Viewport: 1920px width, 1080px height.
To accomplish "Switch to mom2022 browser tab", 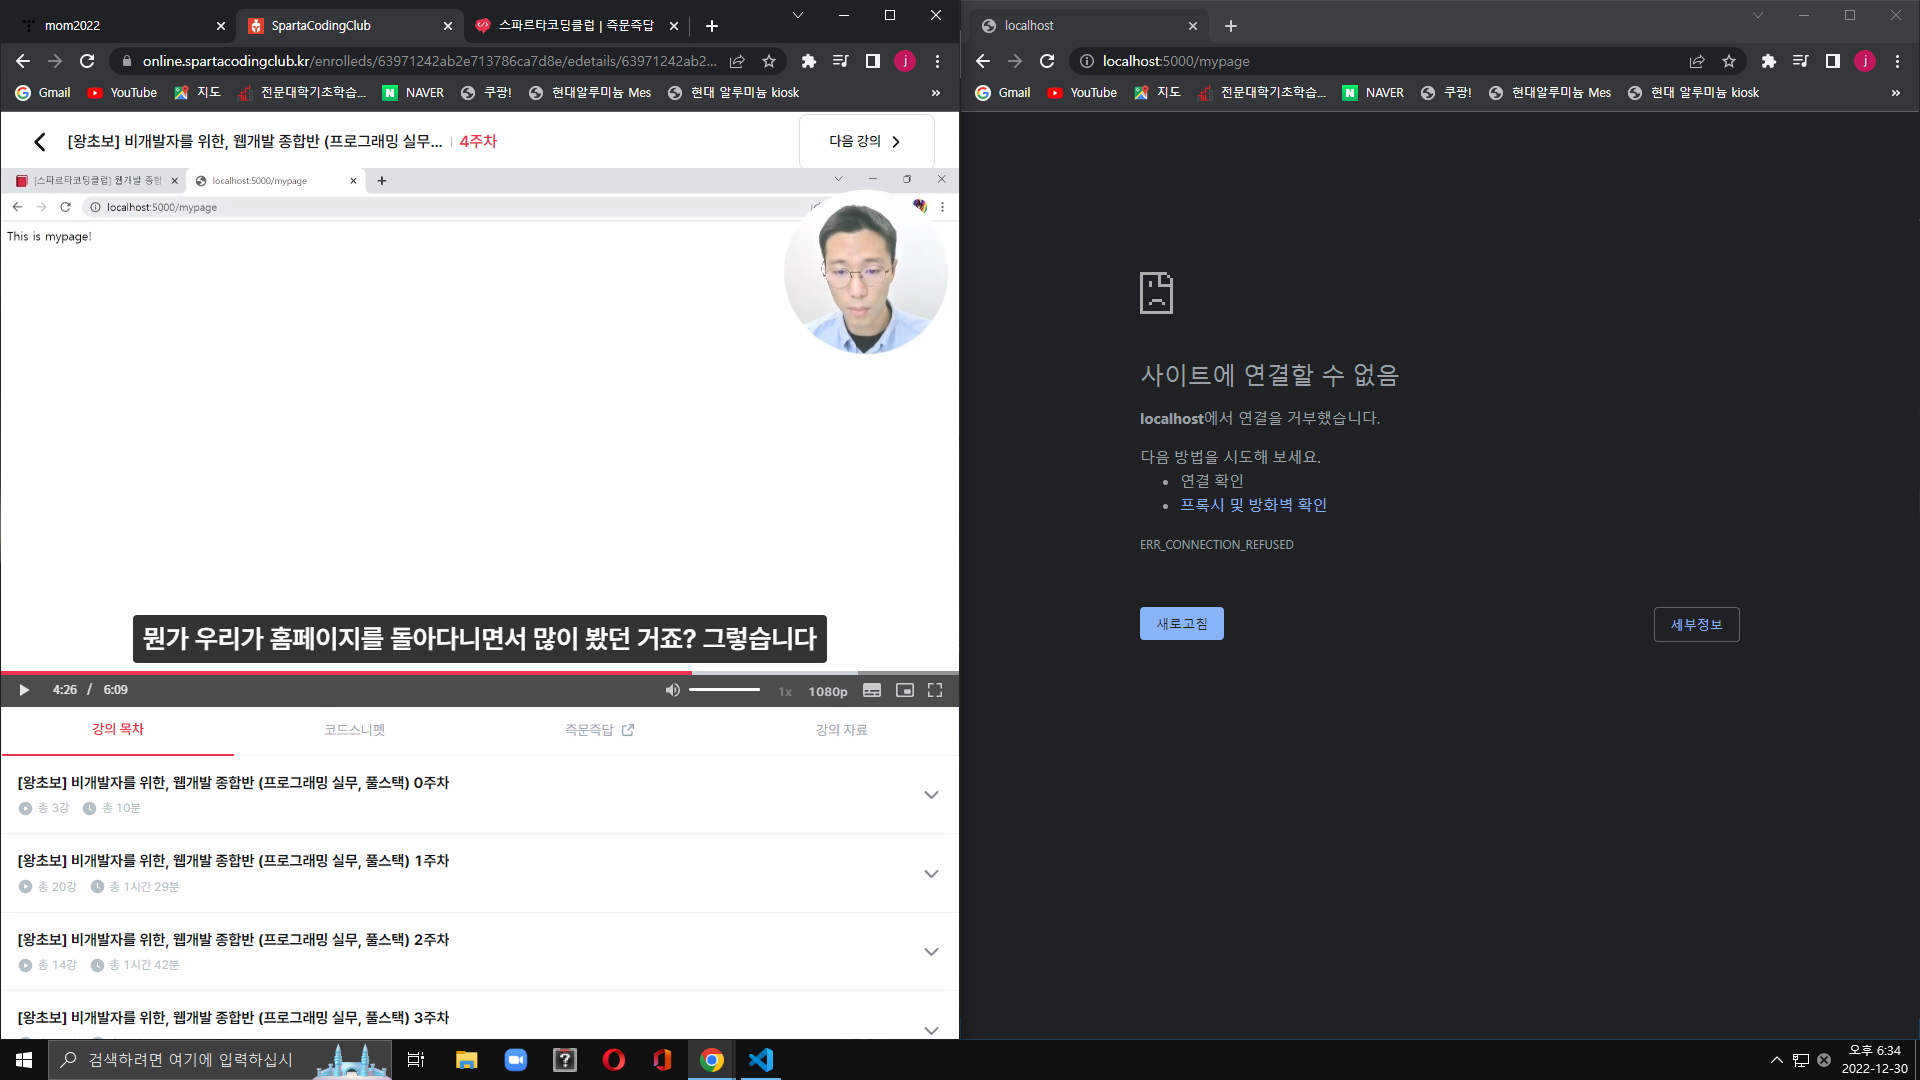I will [120, 25].
